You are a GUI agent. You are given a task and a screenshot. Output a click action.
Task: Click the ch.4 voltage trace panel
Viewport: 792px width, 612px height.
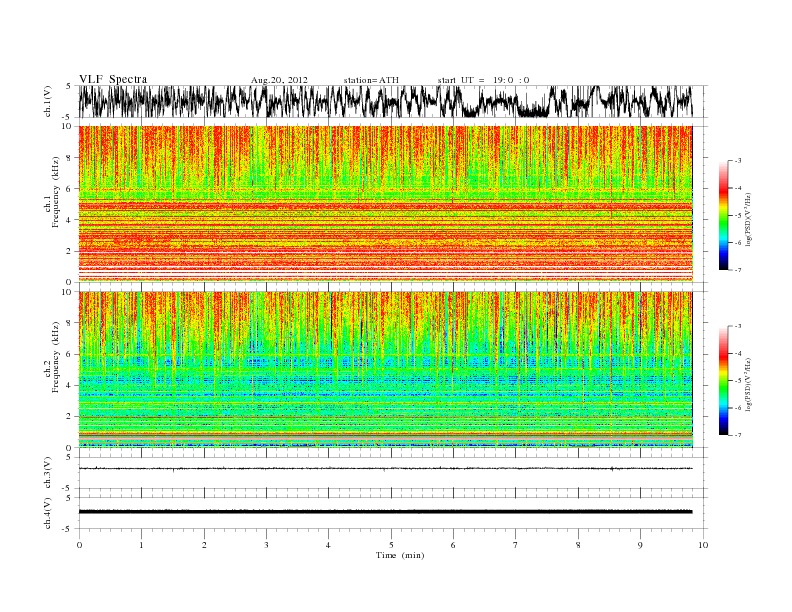[393, 513]
